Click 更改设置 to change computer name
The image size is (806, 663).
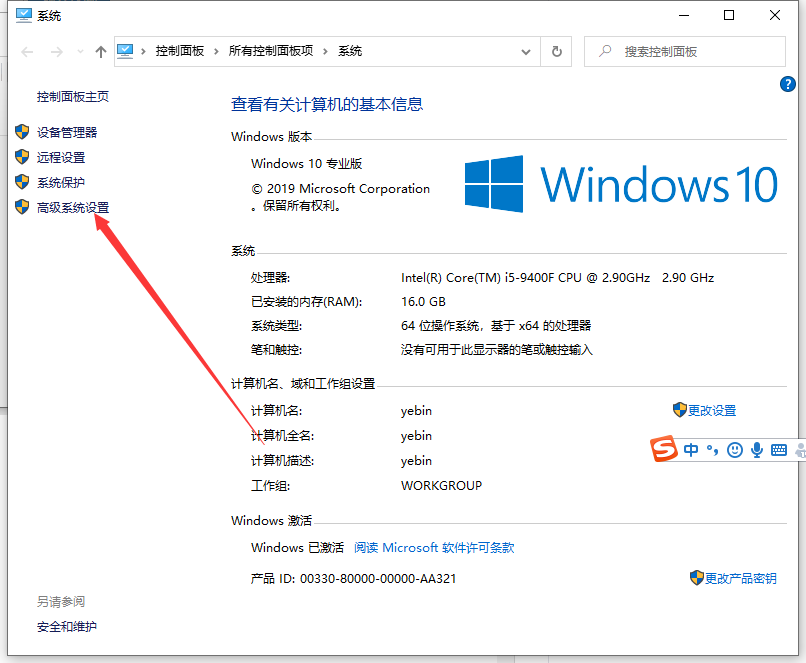coord(712,411)
